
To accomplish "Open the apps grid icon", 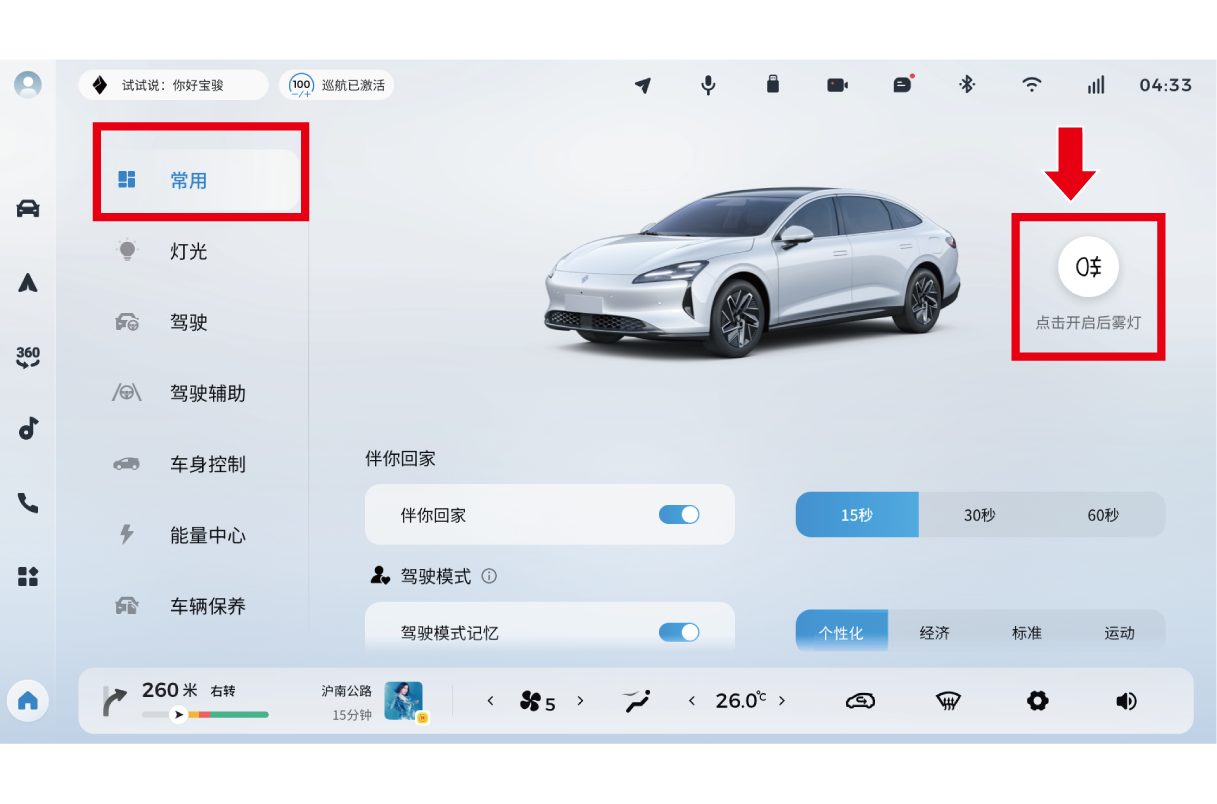I will coord(28,576).
